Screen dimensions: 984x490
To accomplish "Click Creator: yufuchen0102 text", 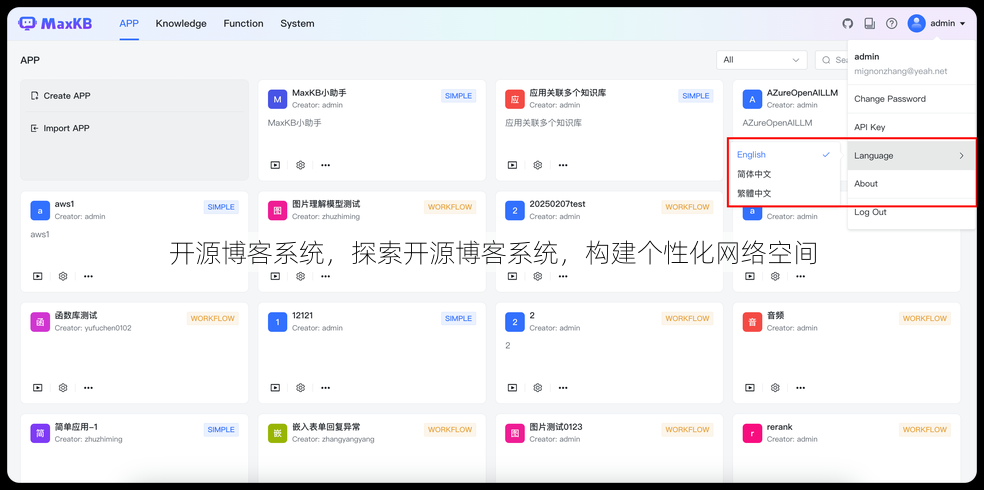I will tap(93, 328).
